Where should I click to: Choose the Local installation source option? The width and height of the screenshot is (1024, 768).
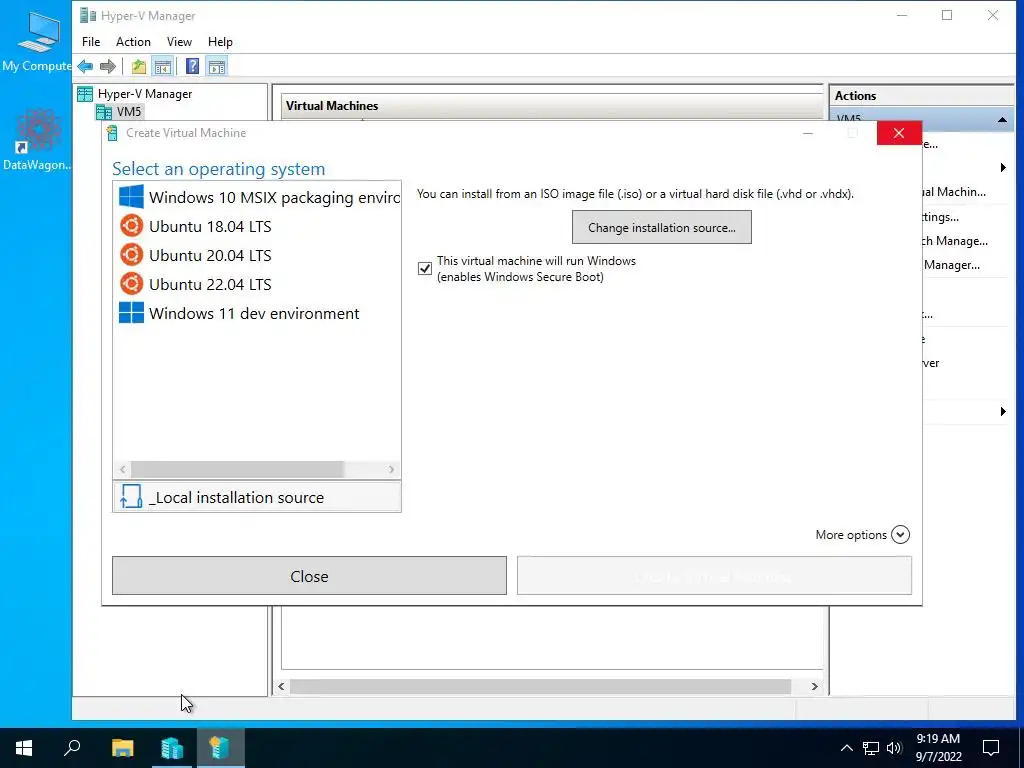pyautogui.click(x=257, y=497)
